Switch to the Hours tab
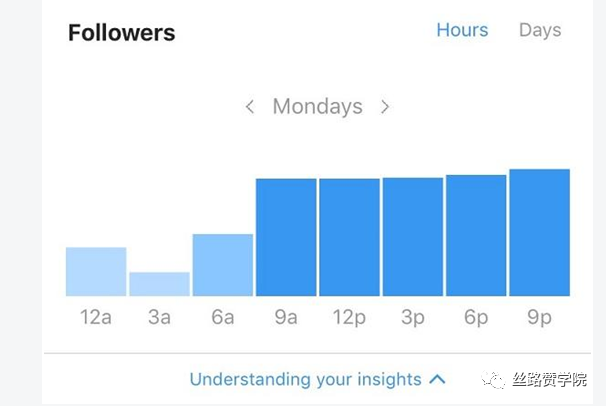The height and width of the screenshot is (406, 606). pos(462,30)
